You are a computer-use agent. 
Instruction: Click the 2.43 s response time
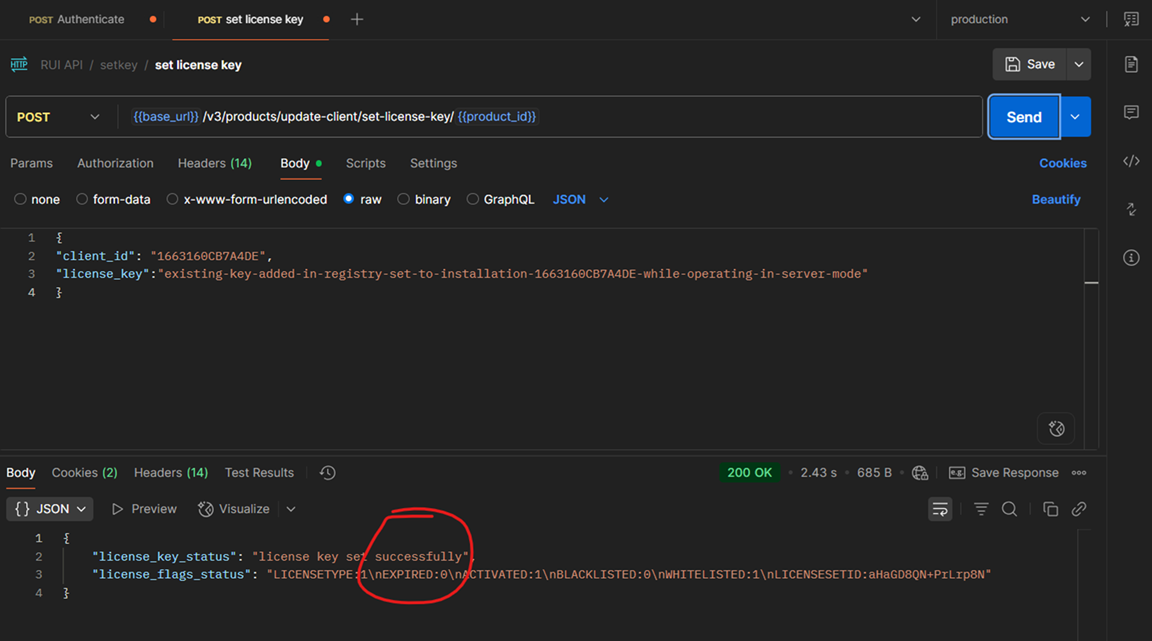point(818,473)
